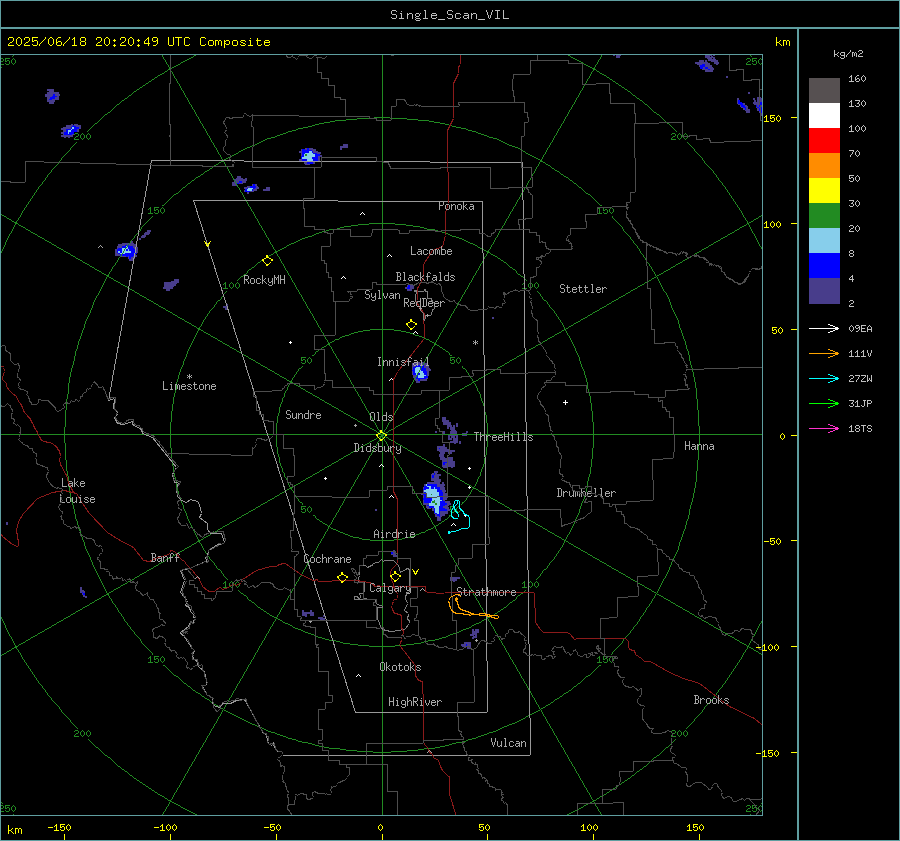Viewport: 900px width, 841px height.
Task: Click the Innisfail label
Action: [x=403, y=362]
